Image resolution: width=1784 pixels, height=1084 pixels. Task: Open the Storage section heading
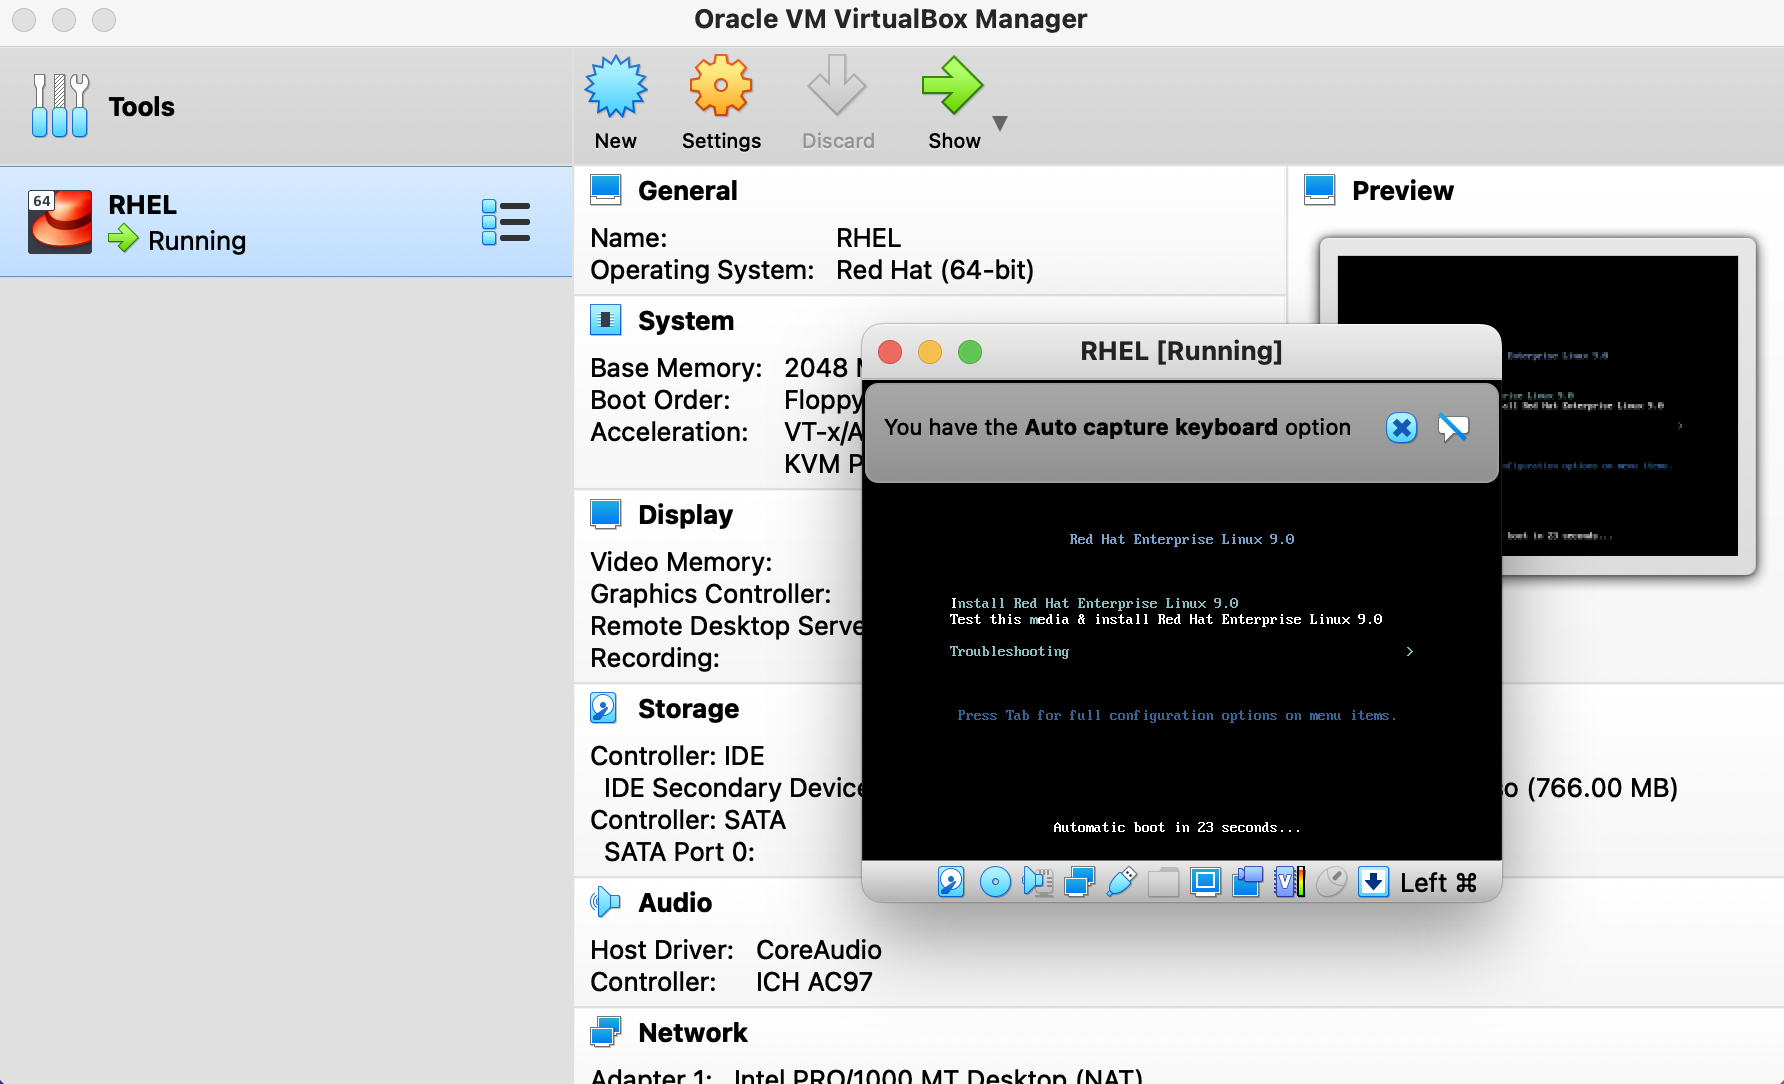tap(688, 709)
